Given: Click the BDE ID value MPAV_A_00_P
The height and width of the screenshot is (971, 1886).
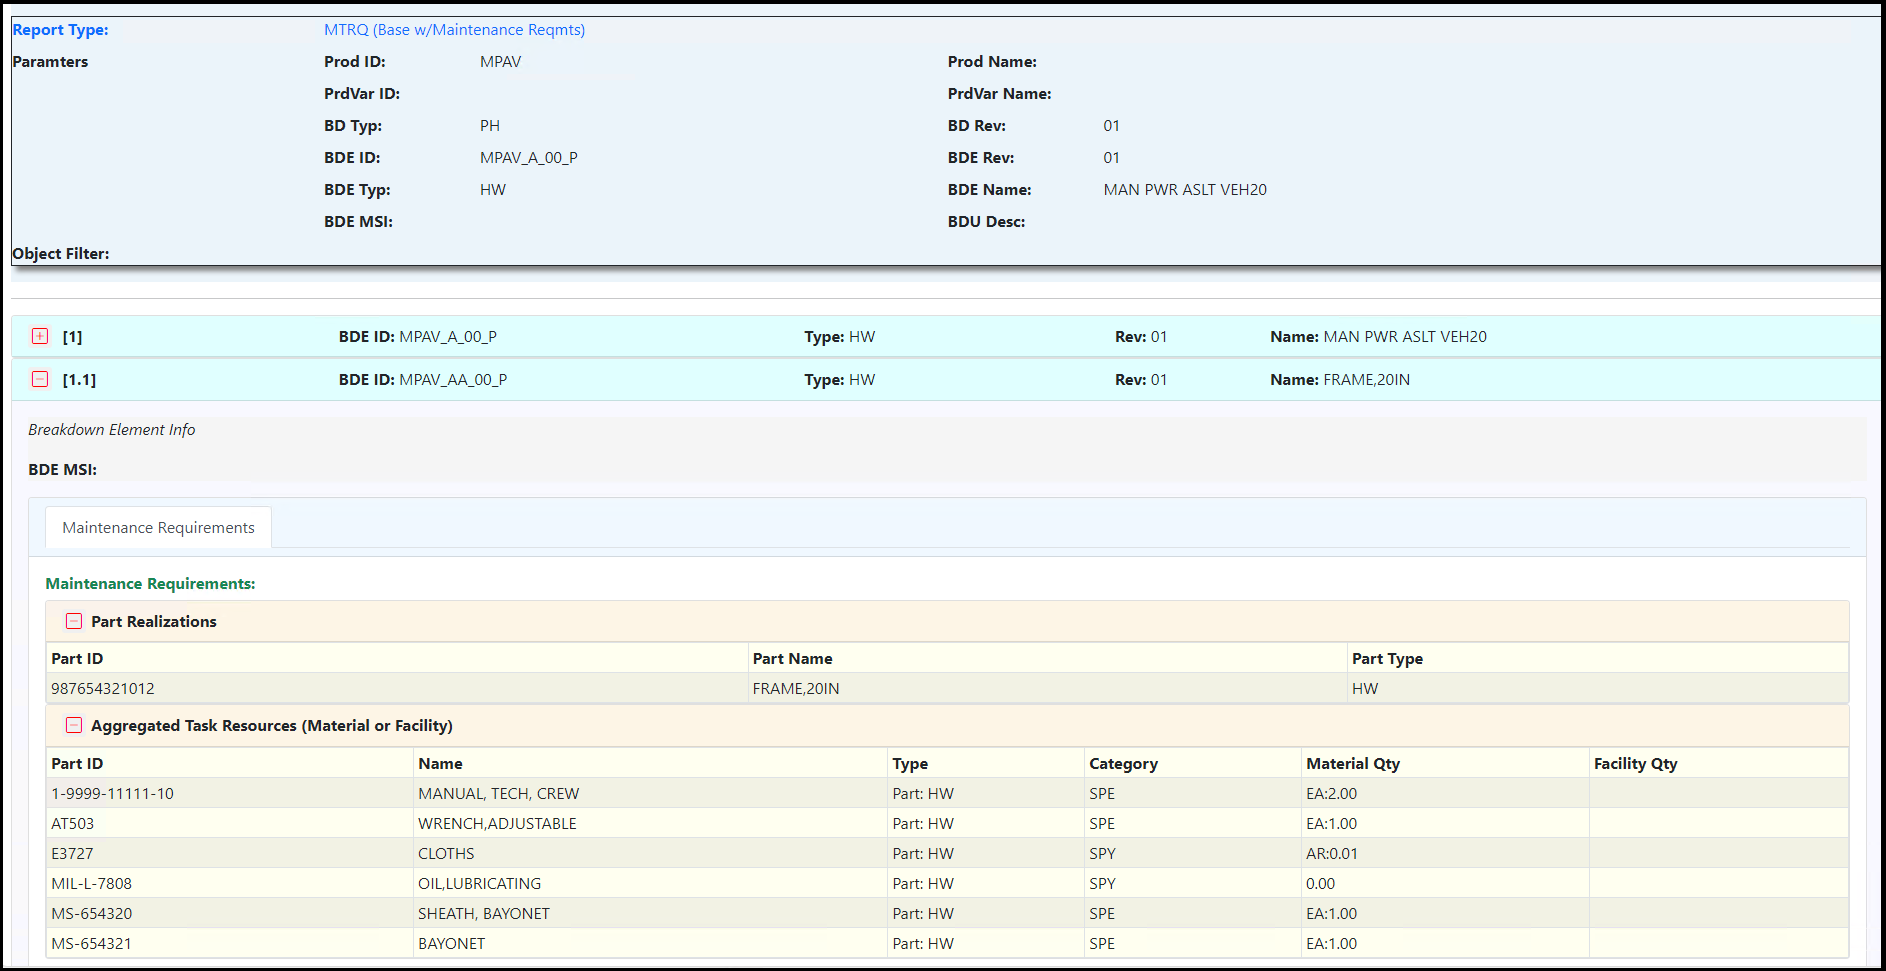Looking at the screenshot, I should pyautogui.click(x=447, y=336).
